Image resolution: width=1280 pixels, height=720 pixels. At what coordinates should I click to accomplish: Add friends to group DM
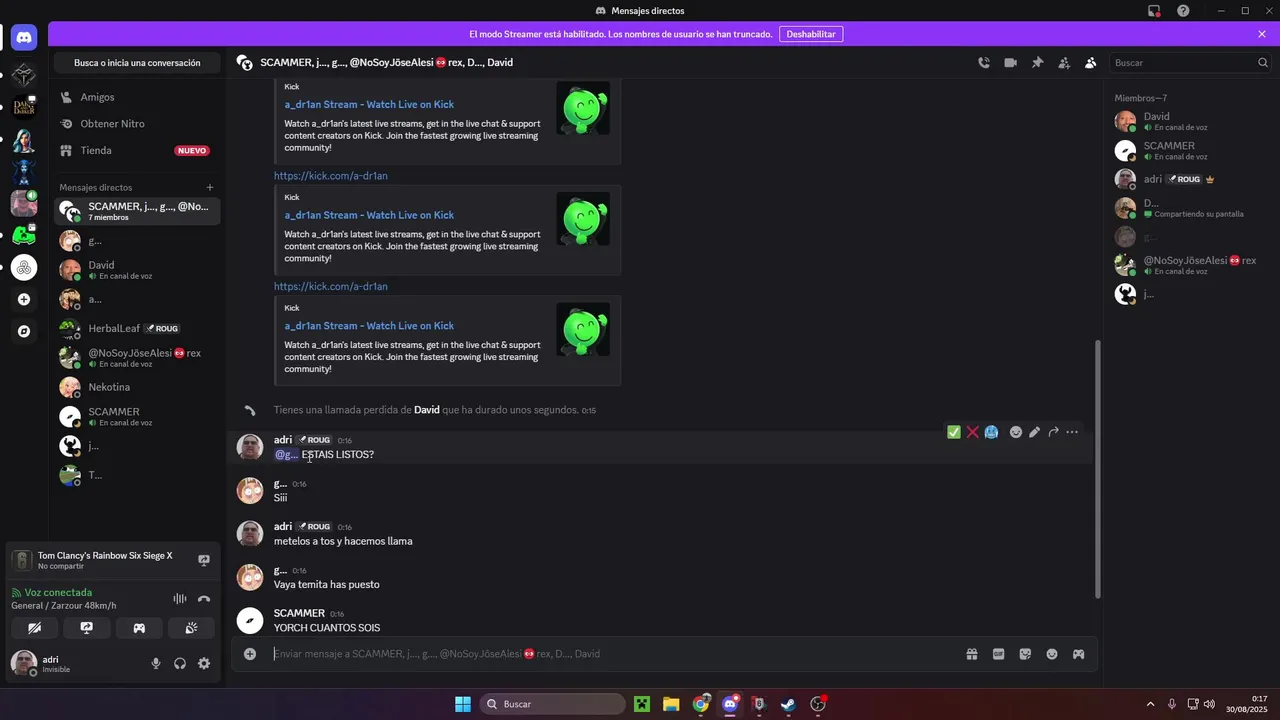pos(1064,62)
